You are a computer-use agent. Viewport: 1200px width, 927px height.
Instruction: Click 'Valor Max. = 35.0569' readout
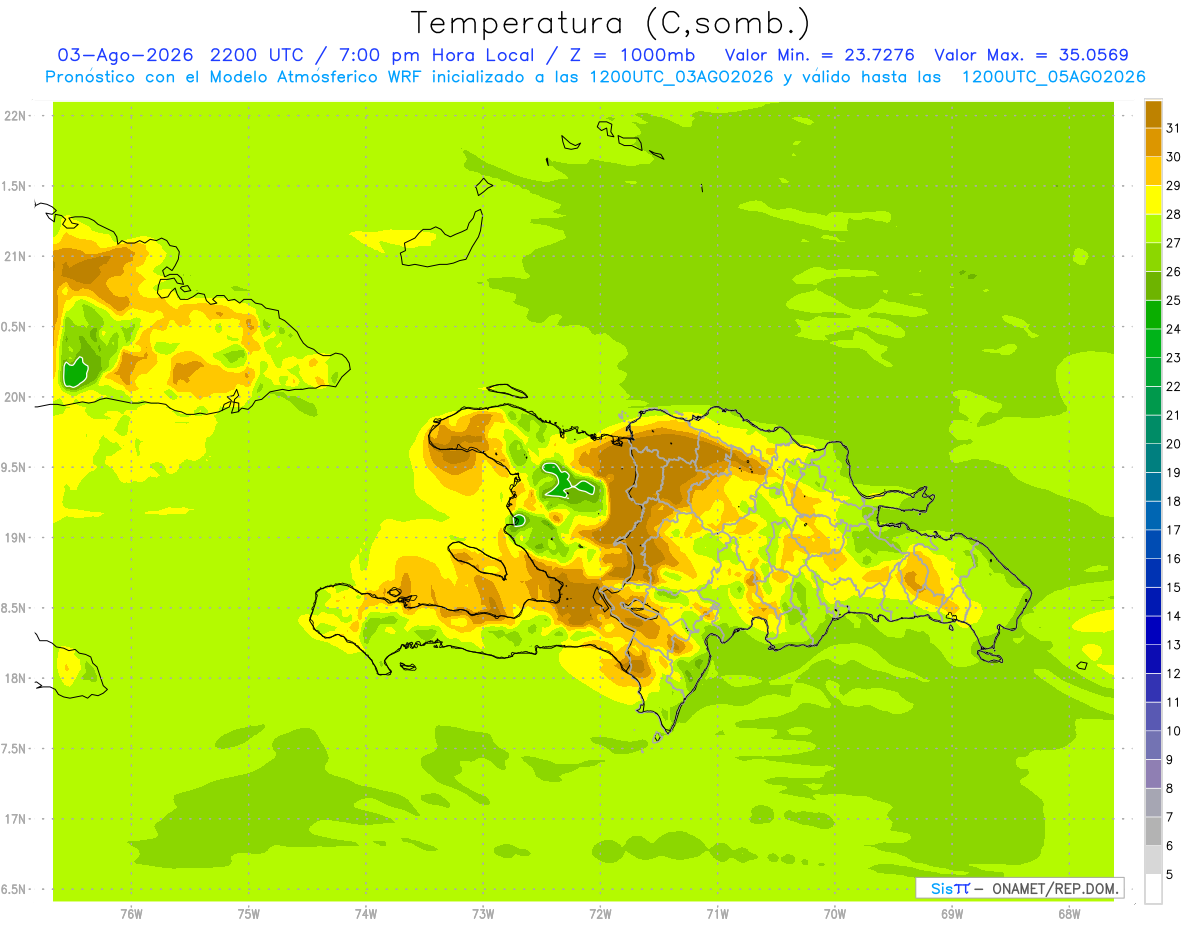pos(1031,55)
